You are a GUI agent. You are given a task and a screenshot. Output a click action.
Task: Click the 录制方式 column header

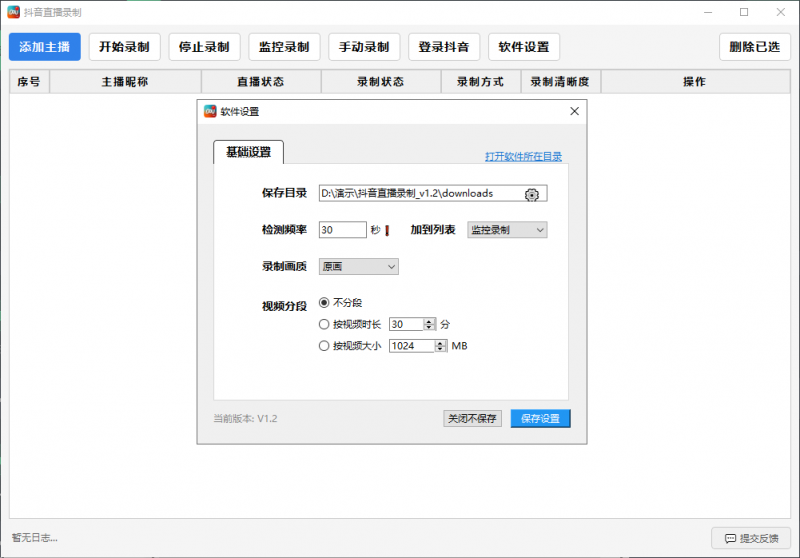[x=481, y=82]
